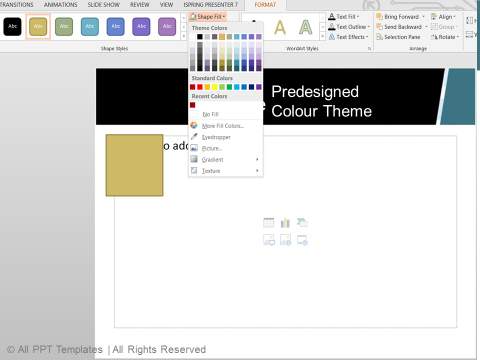Viewport: 480px width, 360px height.
Task: Click the 'Predesigned Colour Theme' slide title
Action: tap(321, 101)
